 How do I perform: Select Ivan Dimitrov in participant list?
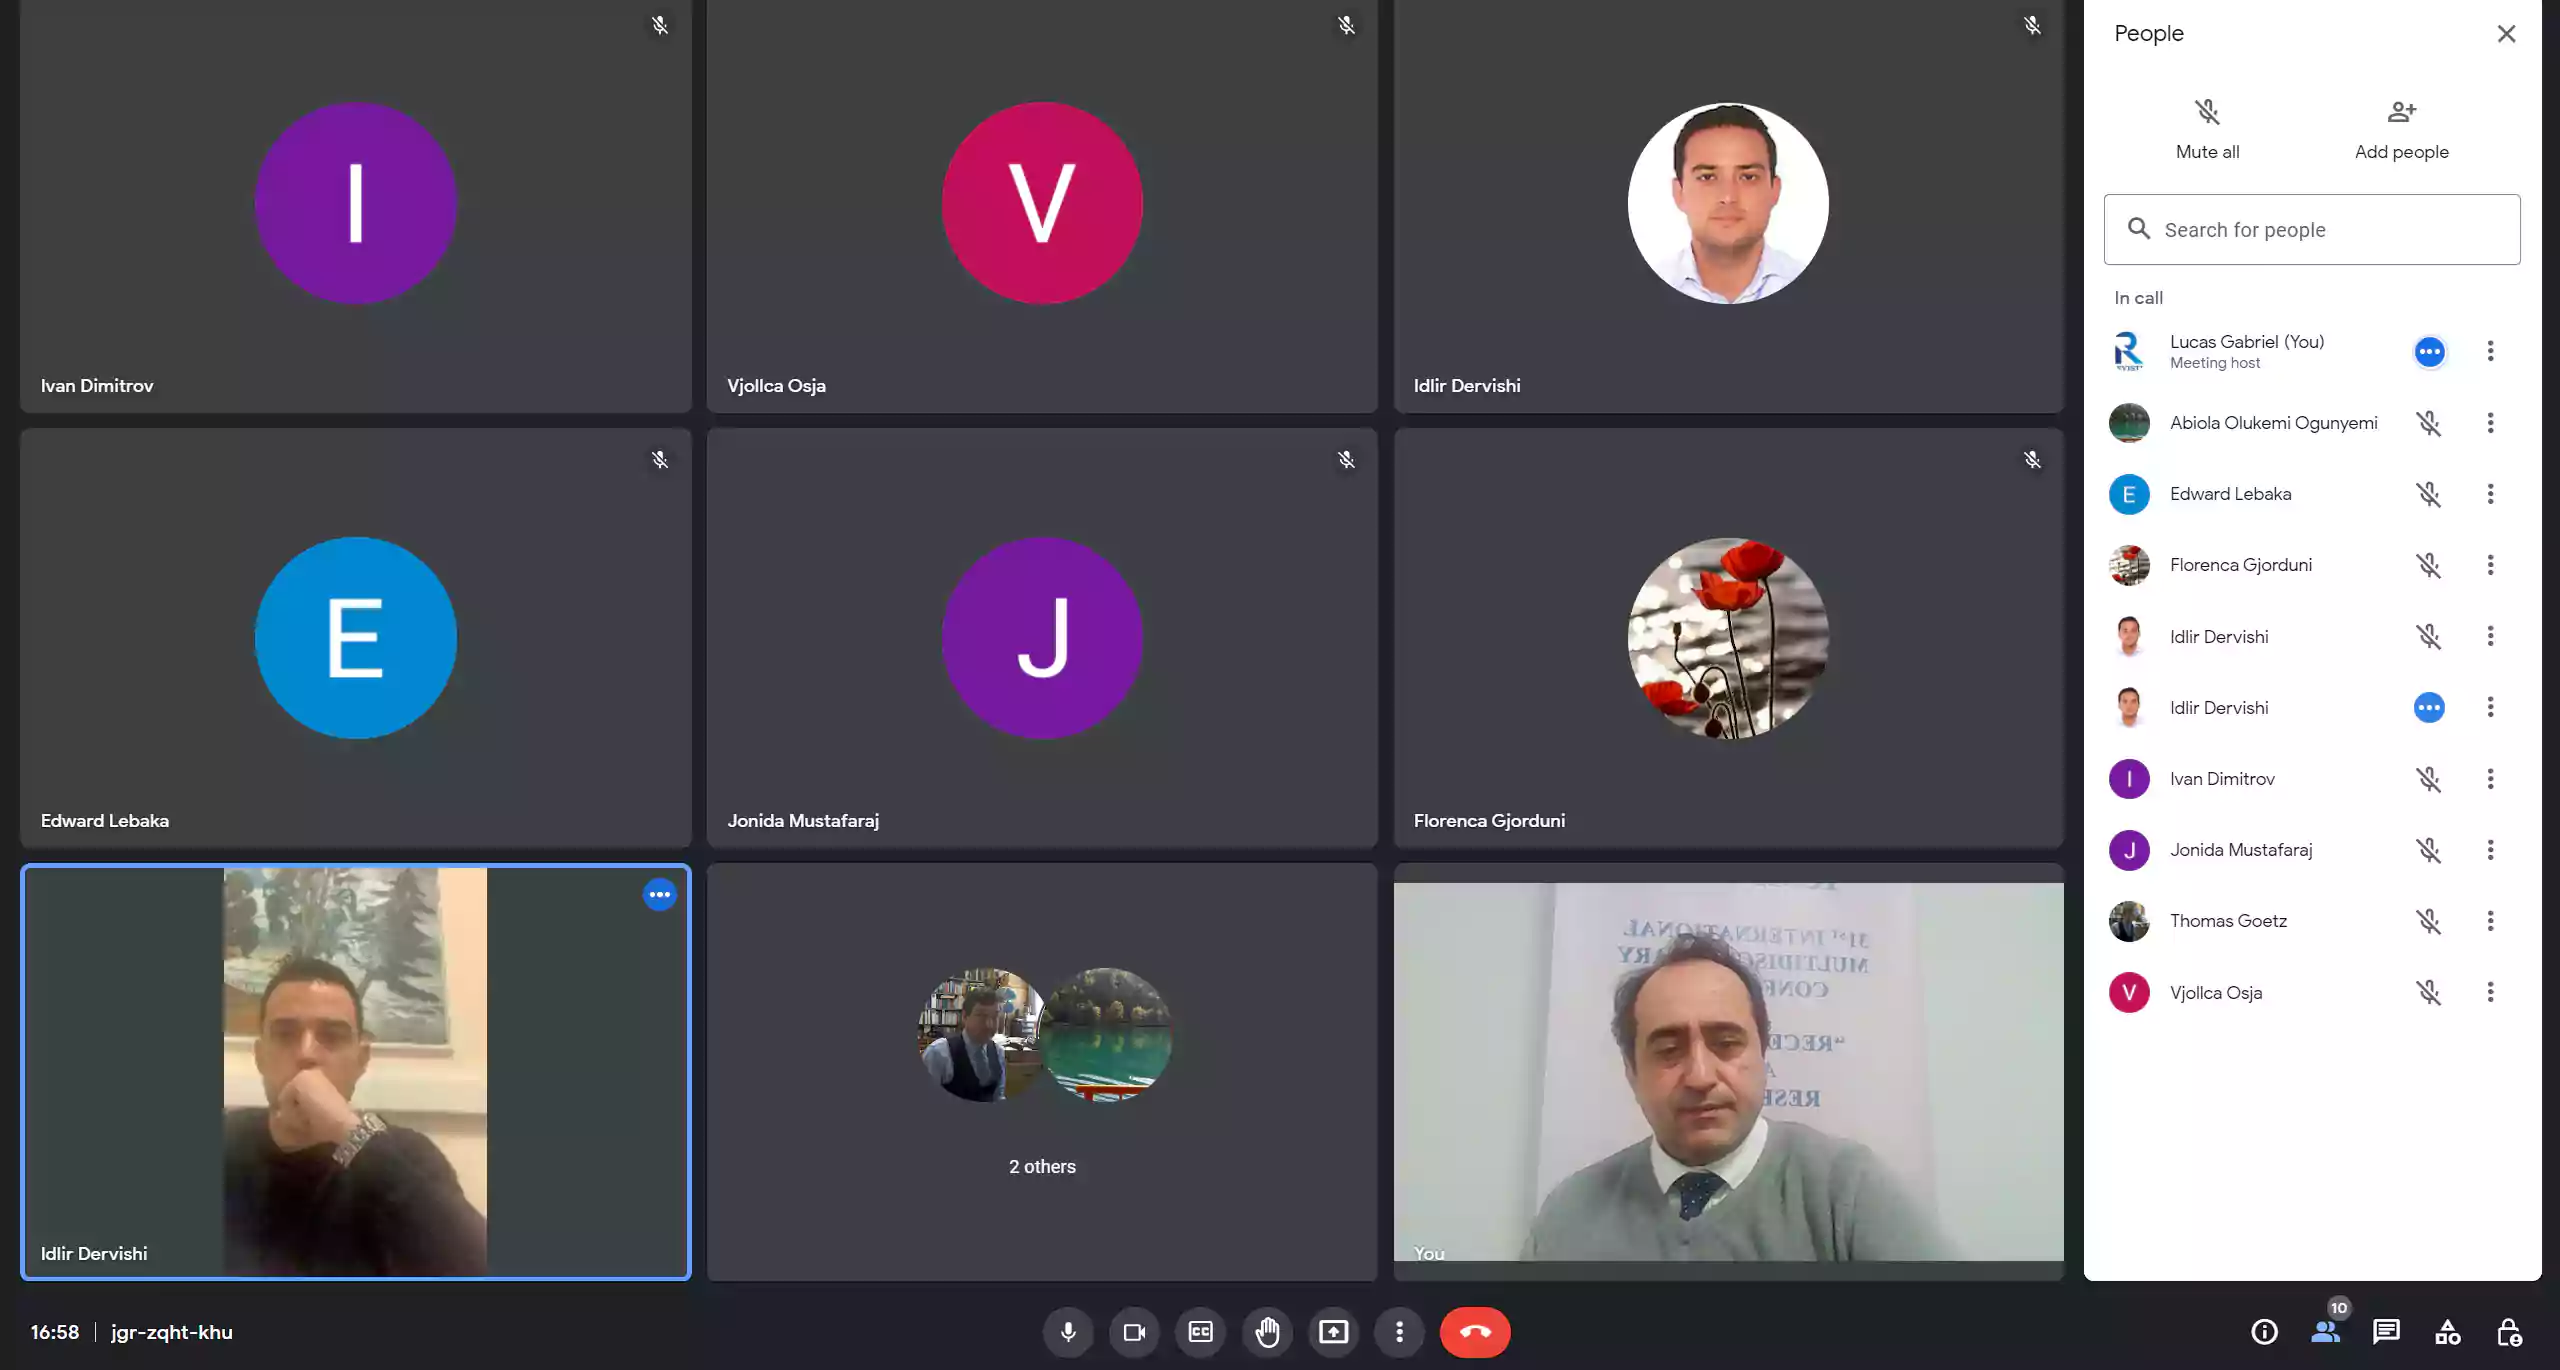2222,779
